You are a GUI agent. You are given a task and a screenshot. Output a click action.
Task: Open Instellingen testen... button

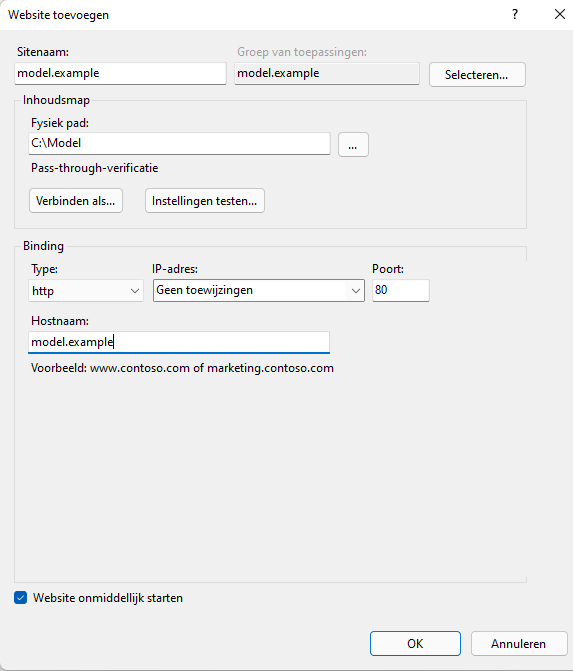[x=205, y=201]
